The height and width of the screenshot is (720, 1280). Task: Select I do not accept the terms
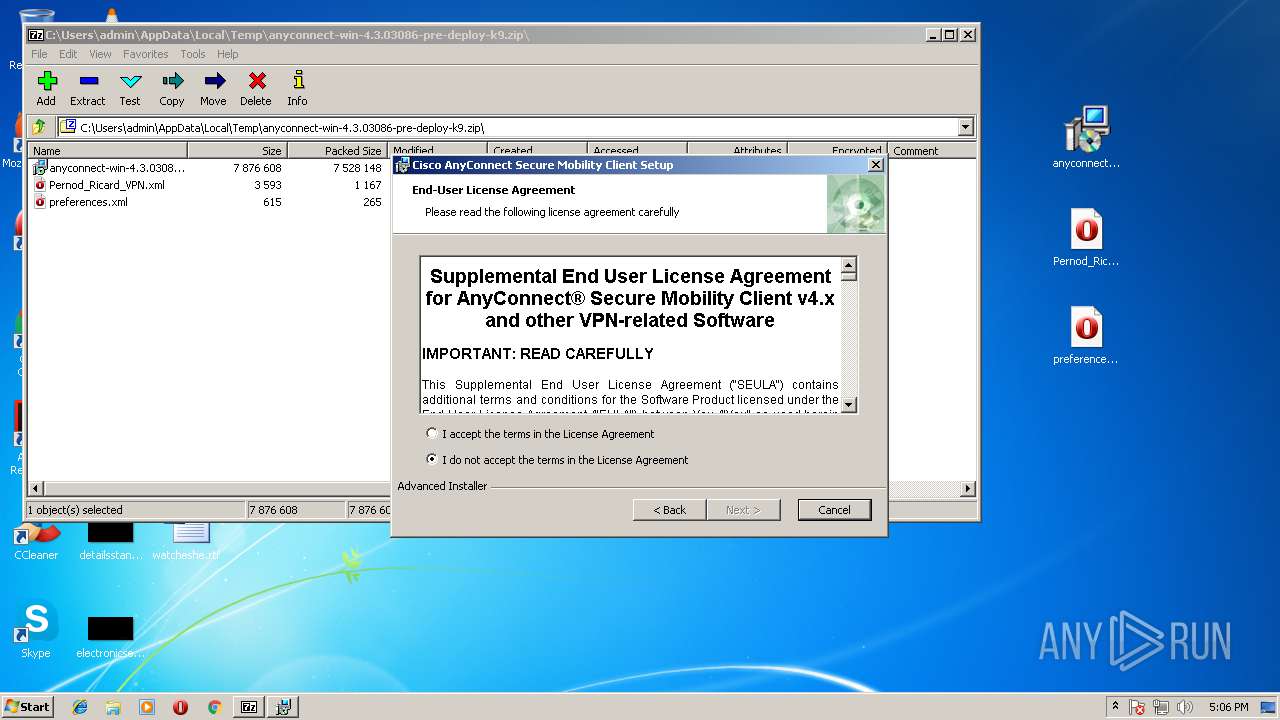[558, 460]
